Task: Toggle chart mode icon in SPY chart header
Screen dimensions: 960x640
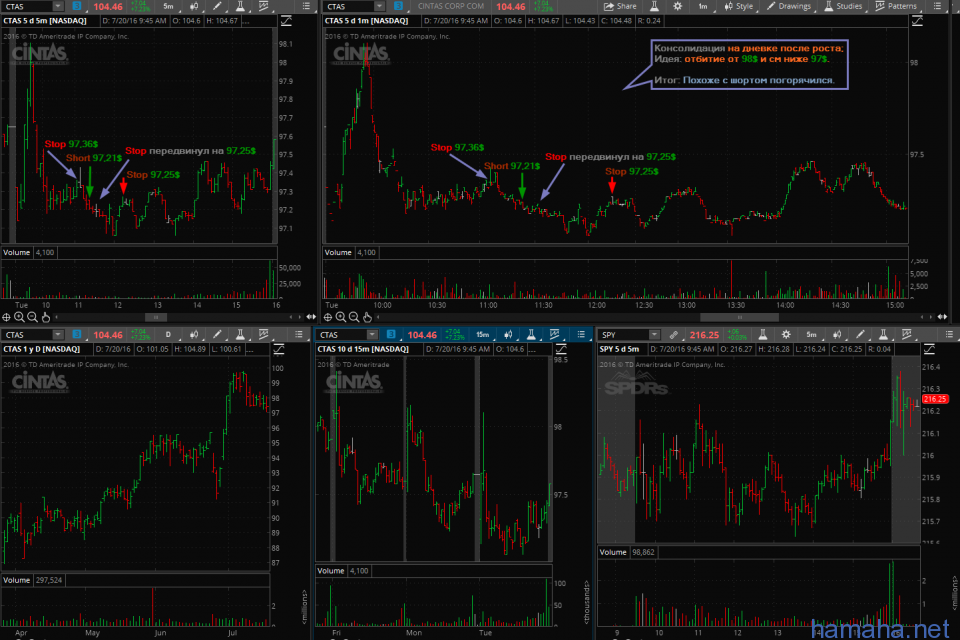Action: tap(929, 350)
